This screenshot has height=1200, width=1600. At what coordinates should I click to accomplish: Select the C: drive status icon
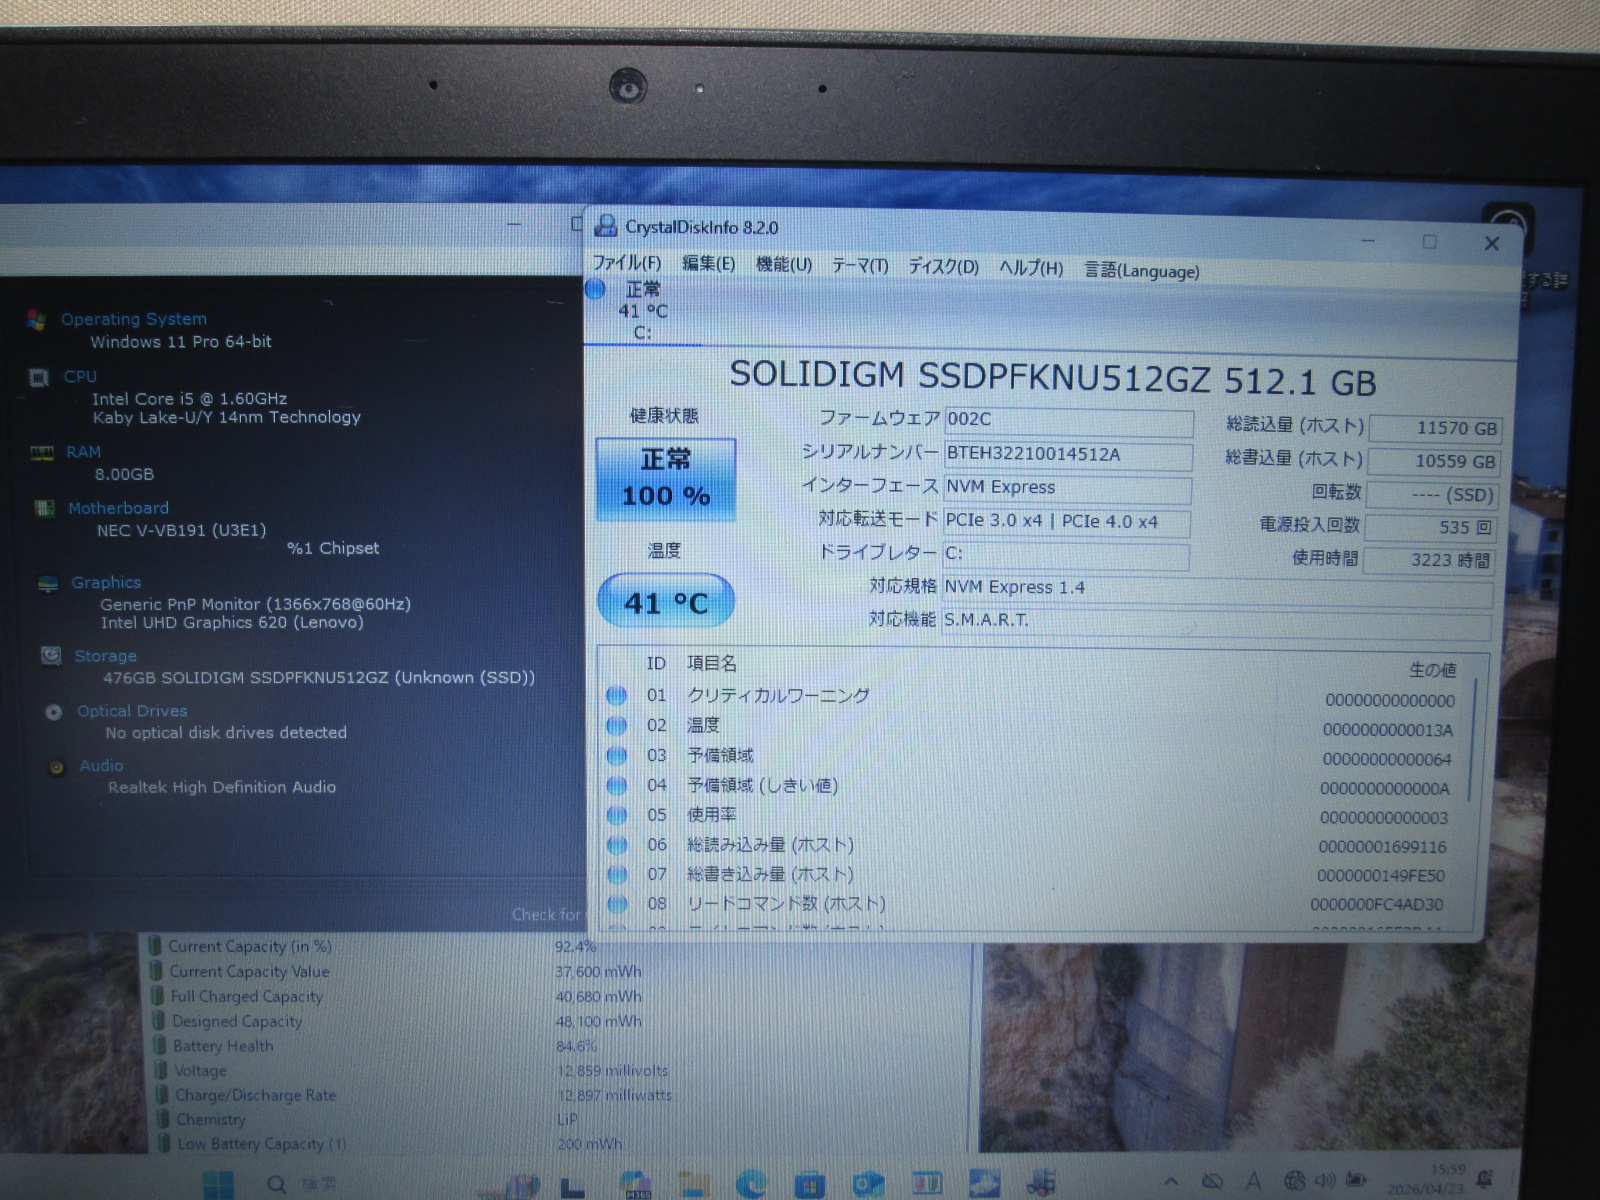point(596,290)
